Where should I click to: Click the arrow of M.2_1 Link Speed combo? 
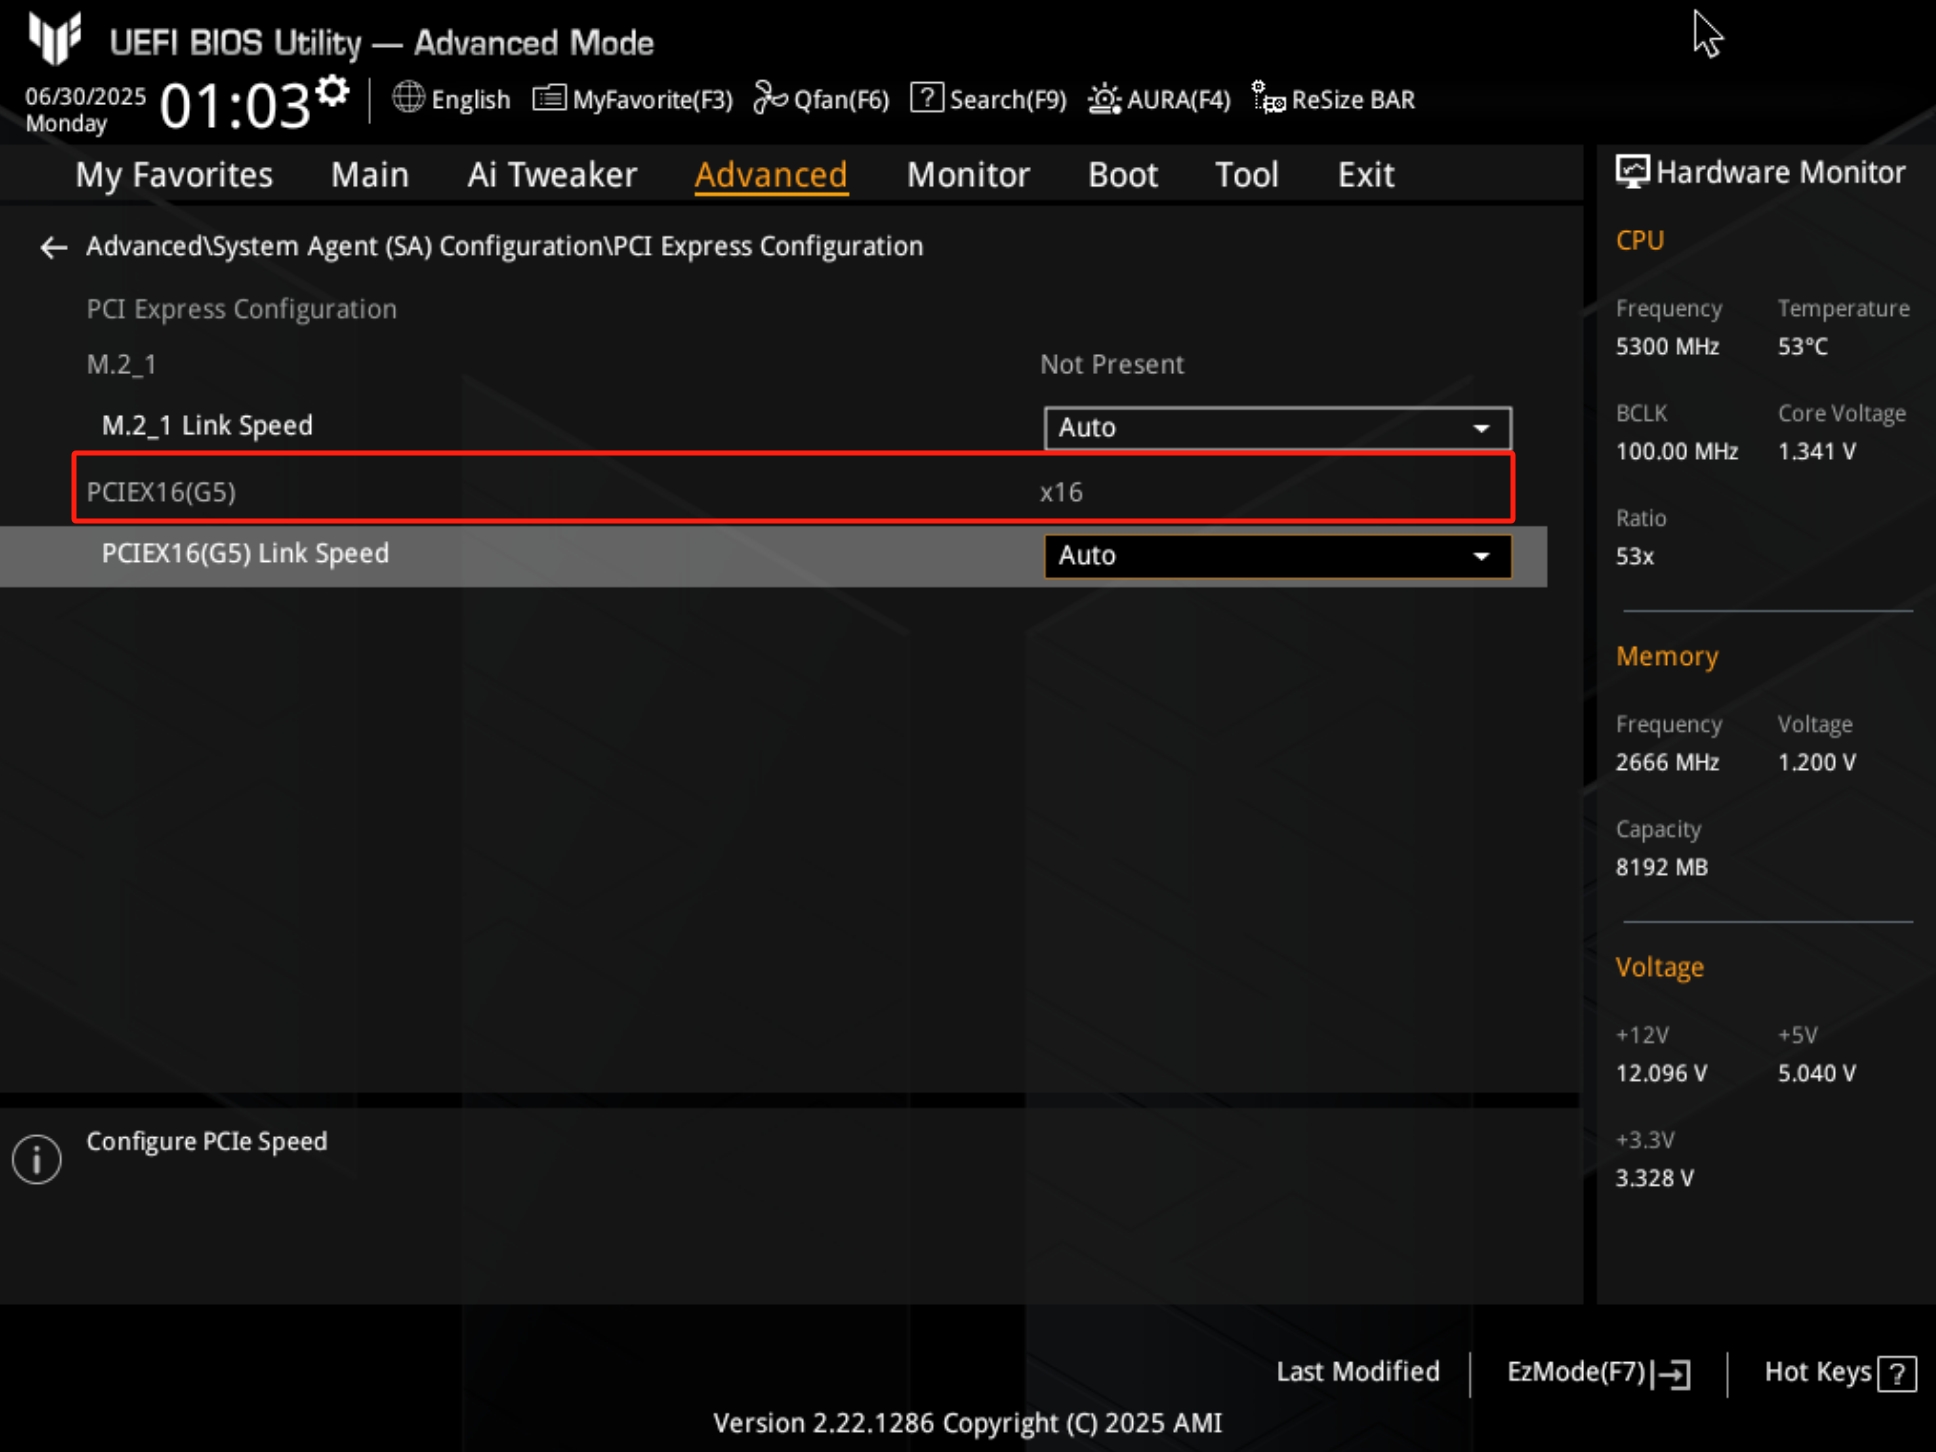tap(1481, 428)
